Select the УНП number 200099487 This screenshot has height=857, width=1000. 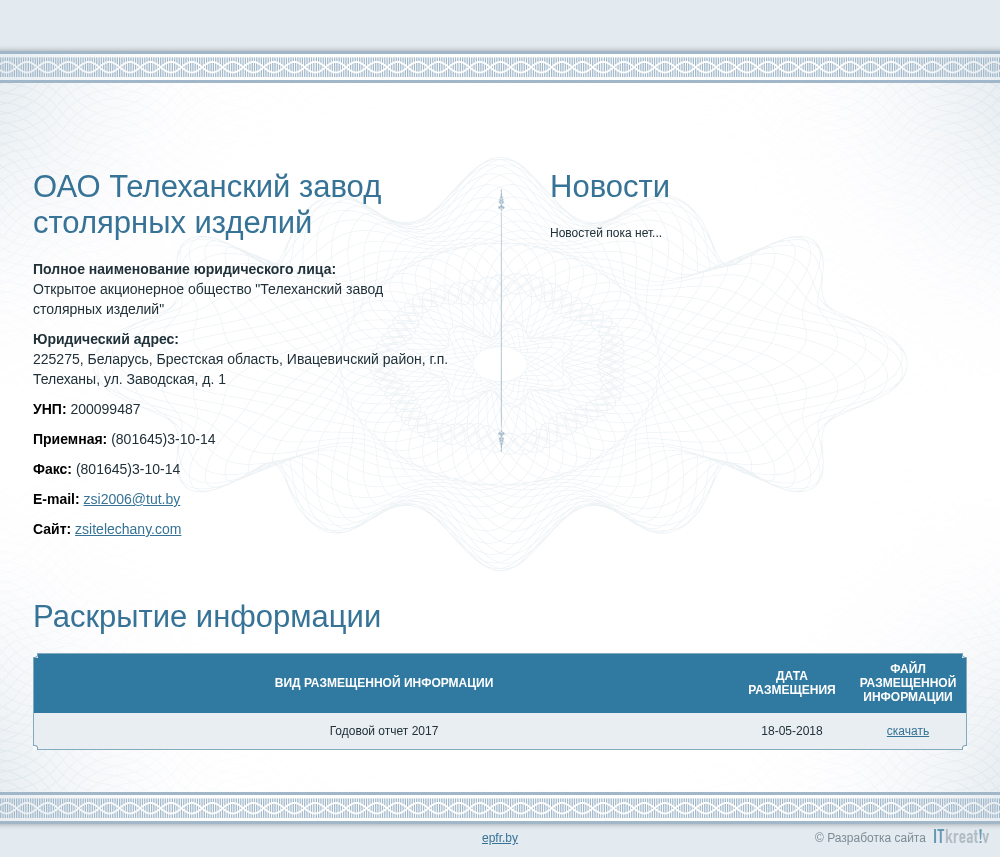[105, 409]
